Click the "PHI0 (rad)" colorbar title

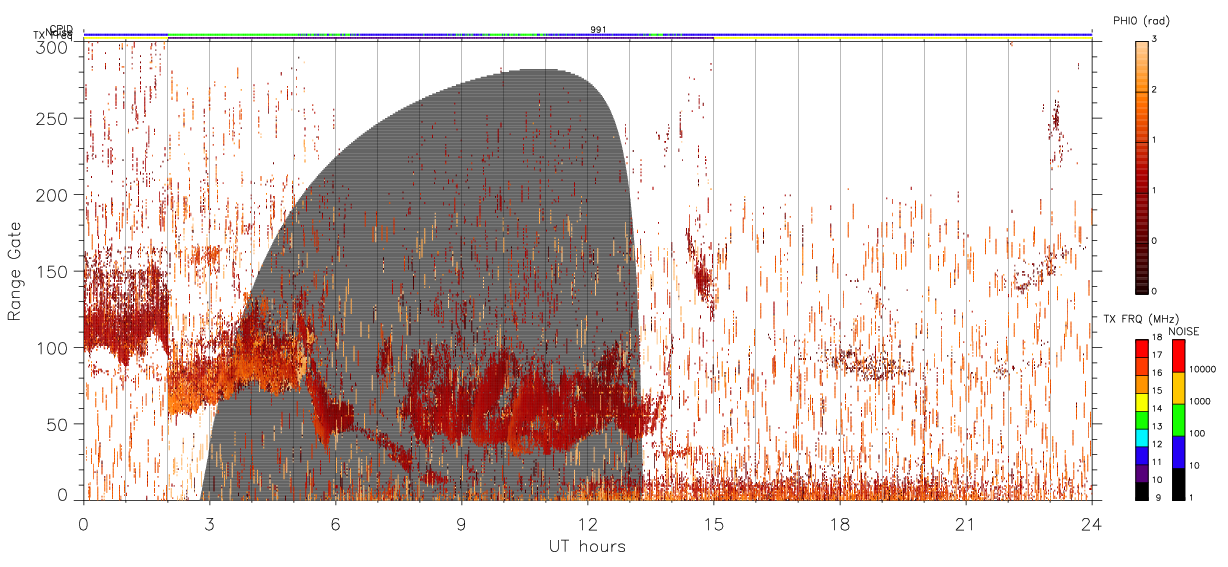(x=1142, y=21)
